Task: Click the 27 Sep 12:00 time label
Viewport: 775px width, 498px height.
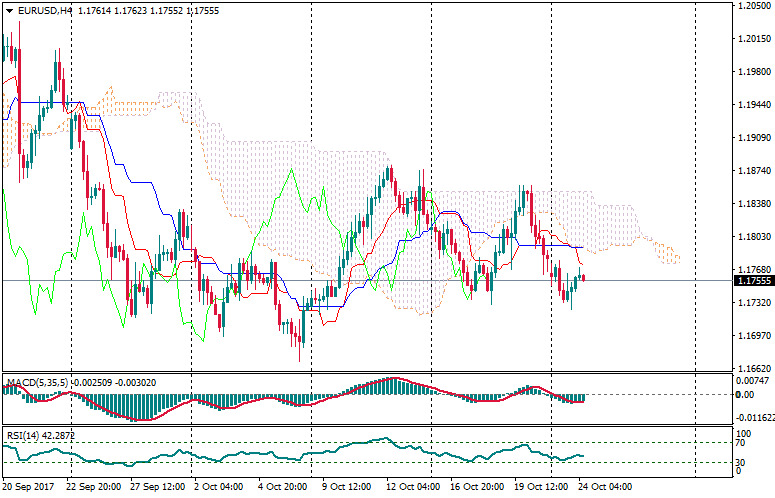Action: tap(157, 489)
